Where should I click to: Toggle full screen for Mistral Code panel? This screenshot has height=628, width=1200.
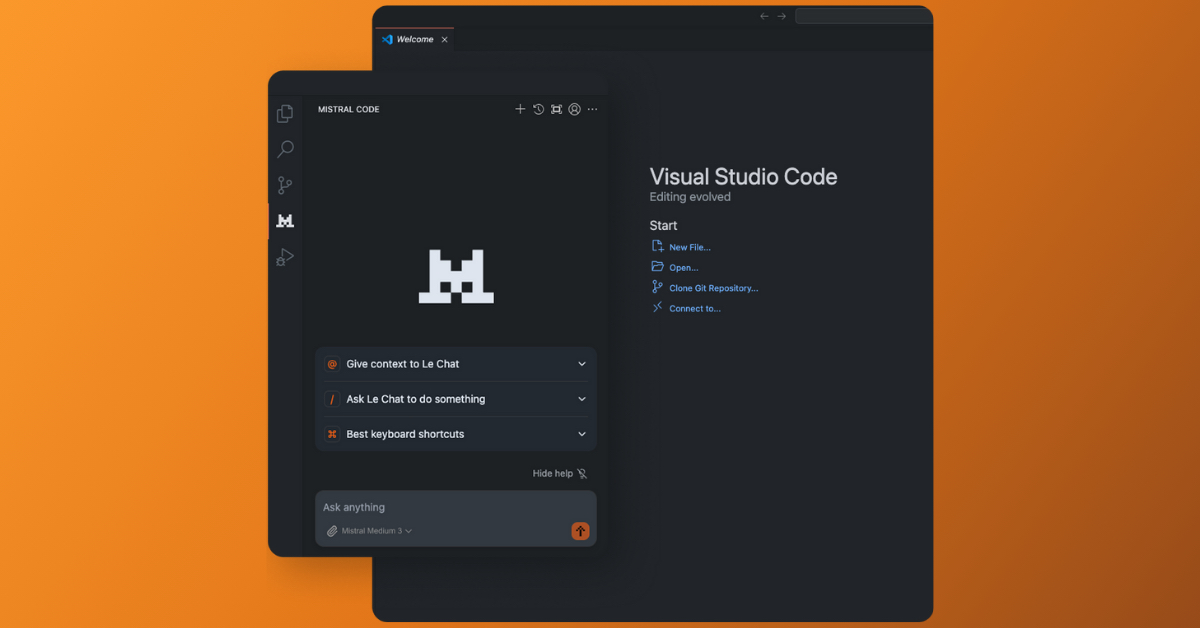tap(556, 109)
